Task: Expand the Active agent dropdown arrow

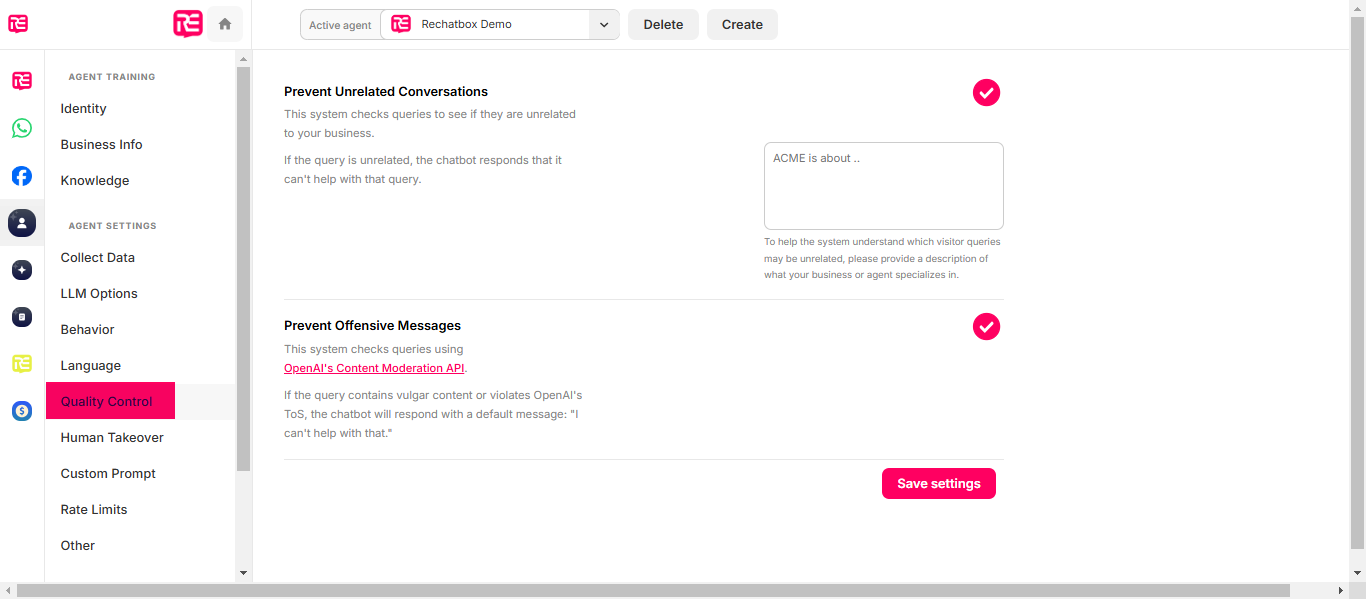Action: 604,25
